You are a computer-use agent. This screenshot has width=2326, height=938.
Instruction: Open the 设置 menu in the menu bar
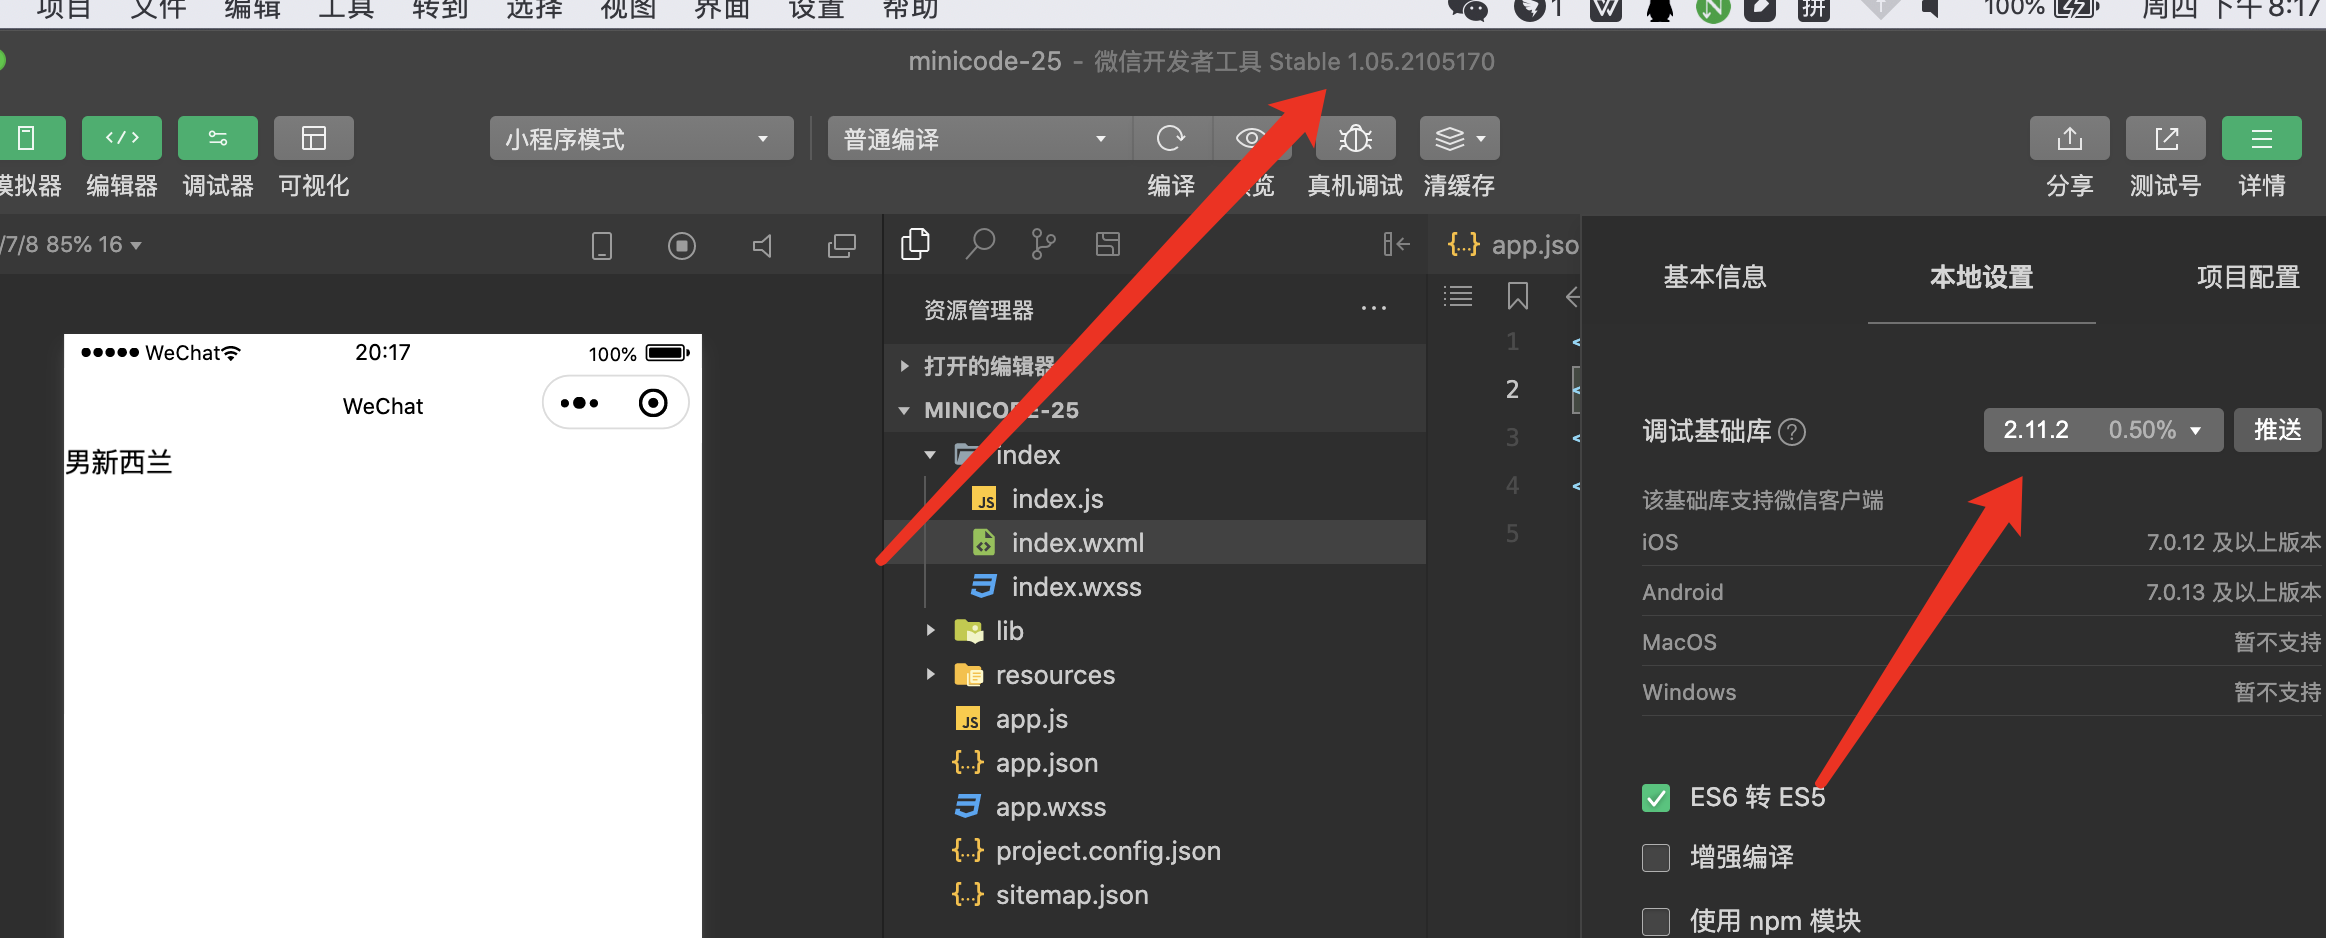click(816, 9)
